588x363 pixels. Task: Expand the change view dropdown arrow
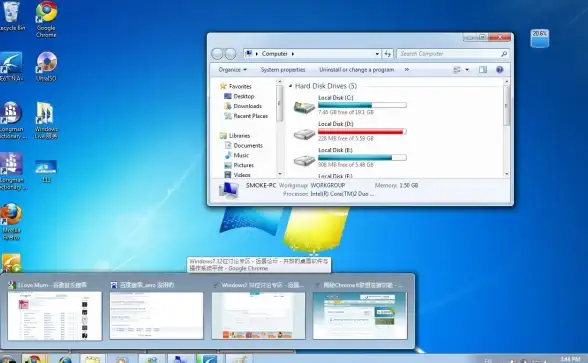[467, 70]
